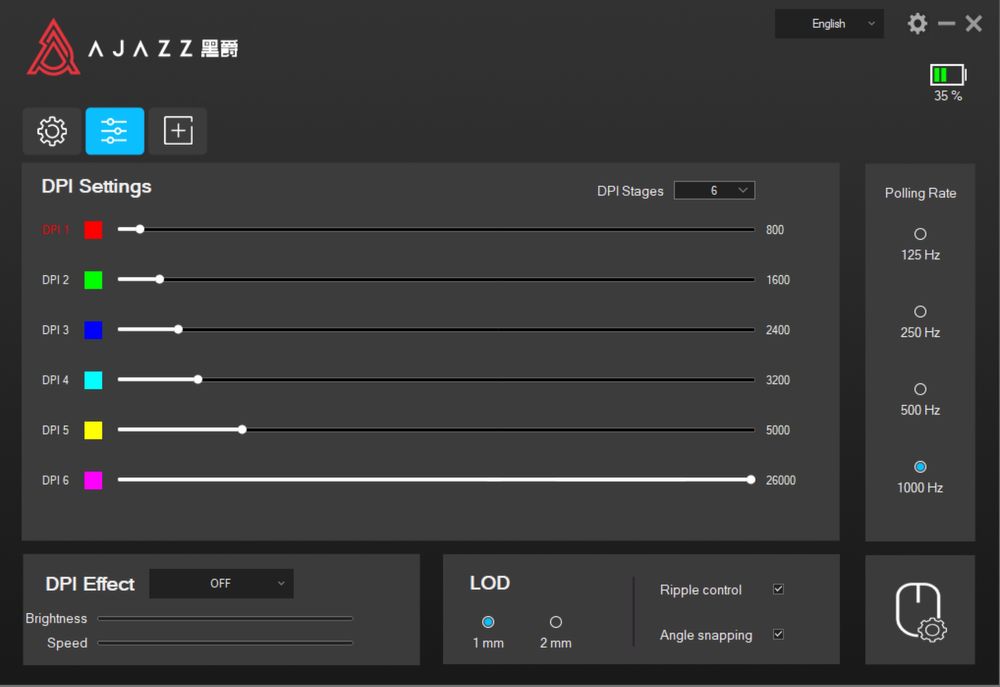
Task: Click the Speed slider track
Action: (x=225, y=643)
